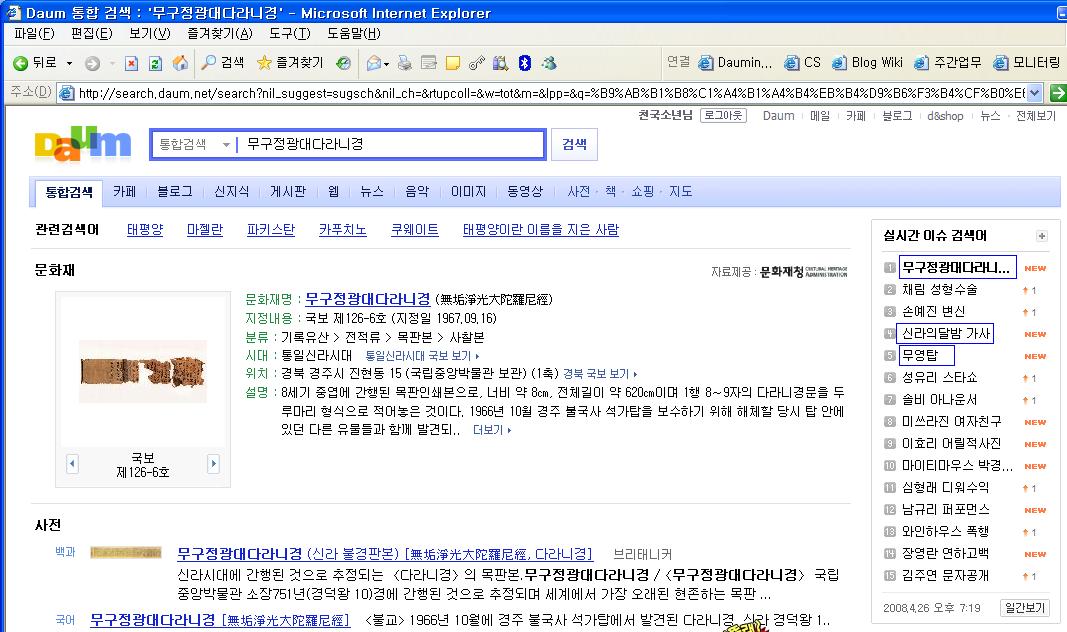Click related search term 쿠웨이트
1067x632 pixels.
click(414, 230)
